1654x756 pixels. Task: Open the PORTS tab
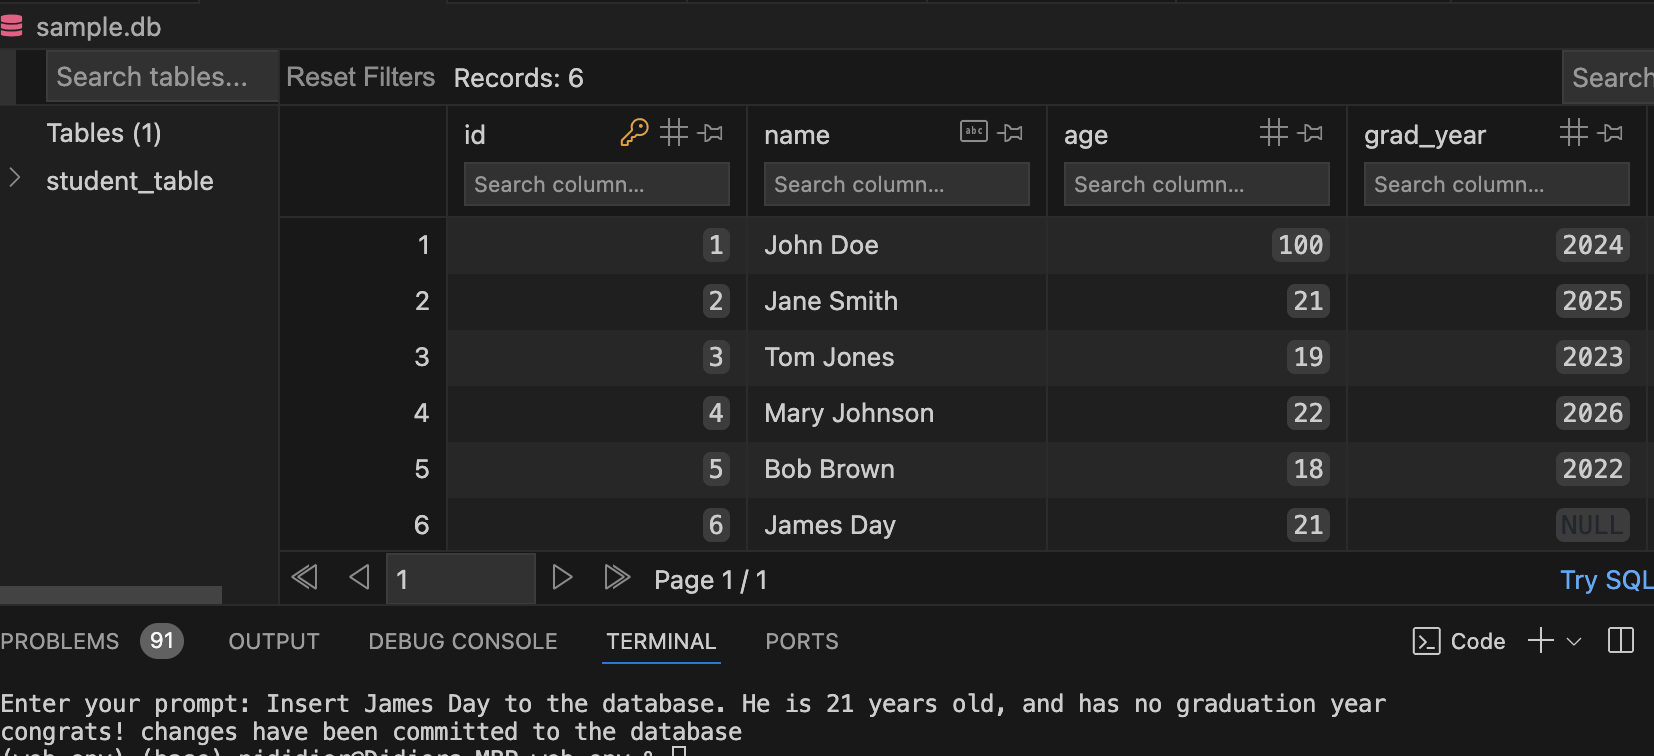click(x=802, y=641)
